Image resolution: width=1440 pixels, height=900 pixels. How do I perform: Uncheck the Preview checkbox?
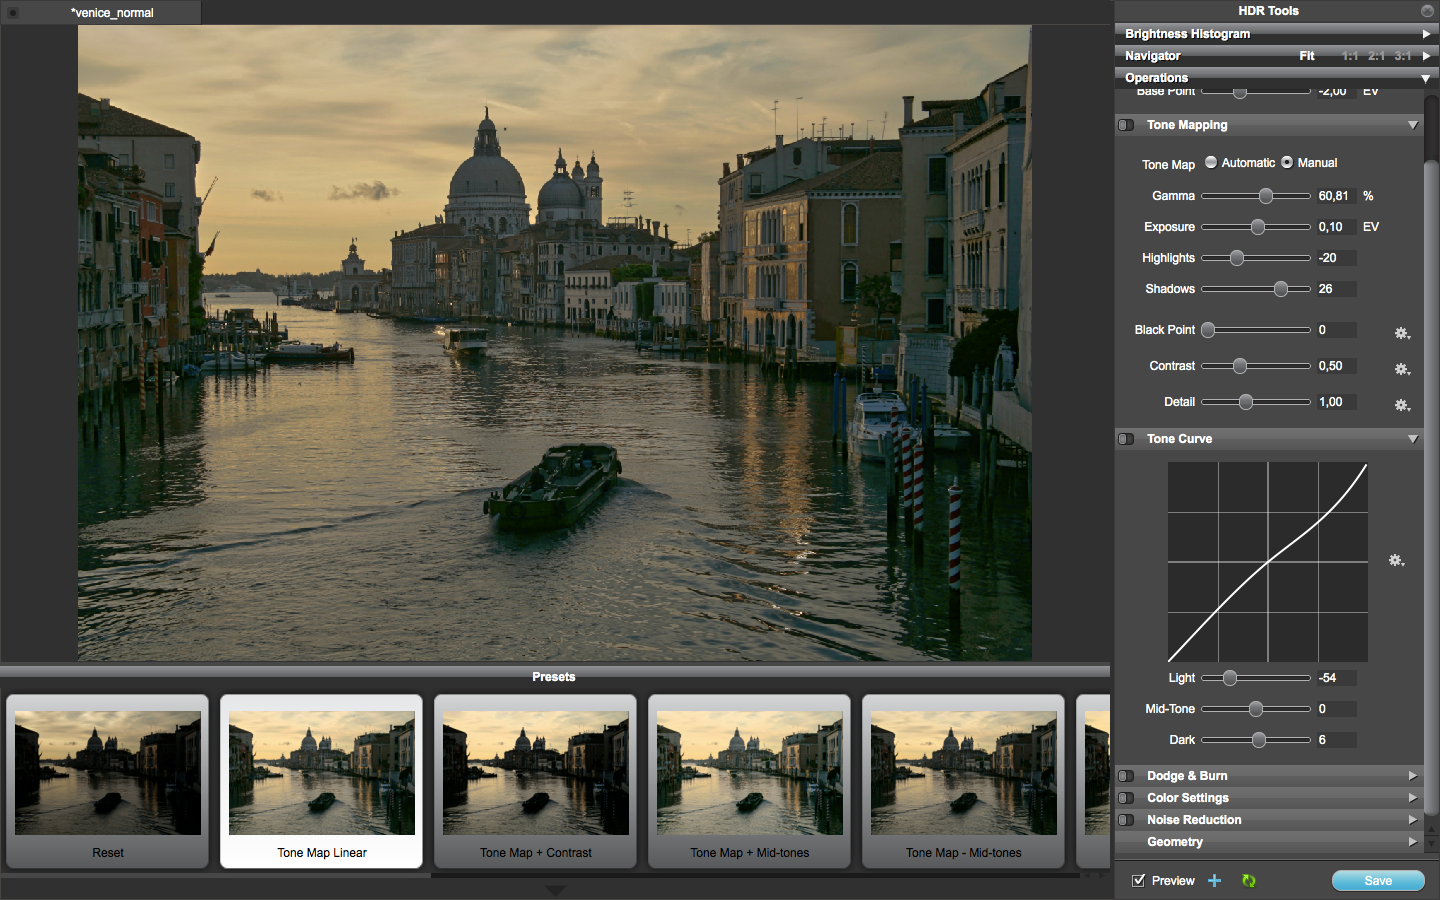1138,880
